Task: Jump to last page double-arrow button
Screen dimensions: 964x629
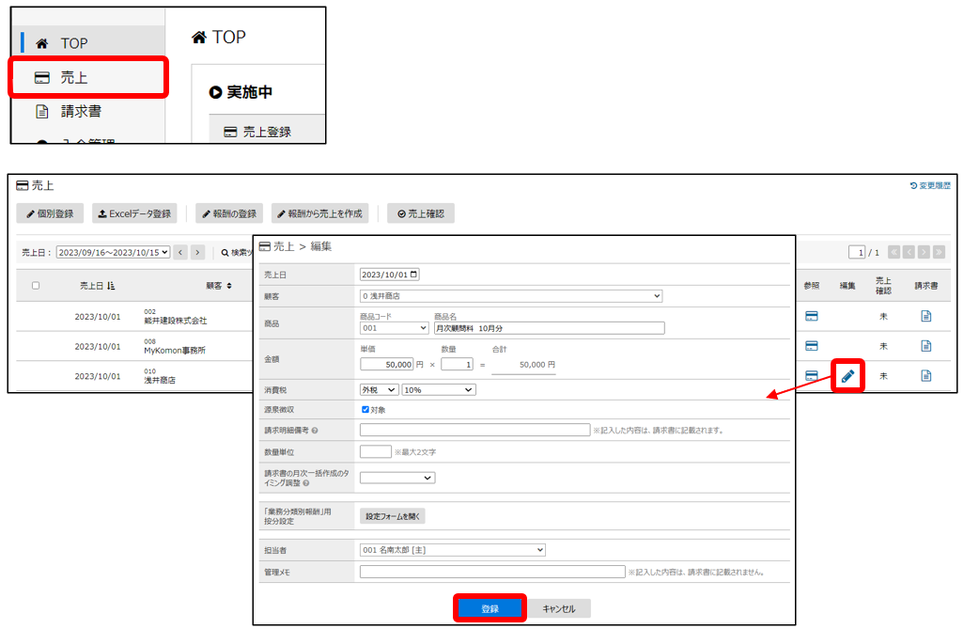Action: (x=937, y=252)
